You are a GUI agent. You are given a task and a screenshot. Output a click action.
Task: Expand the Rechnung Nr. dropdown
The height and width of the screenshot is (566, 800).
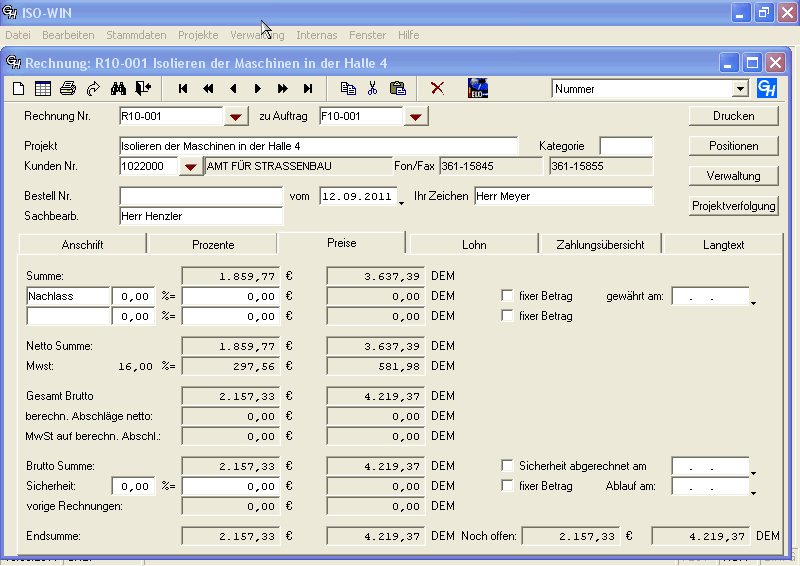[x=235, y=116]
